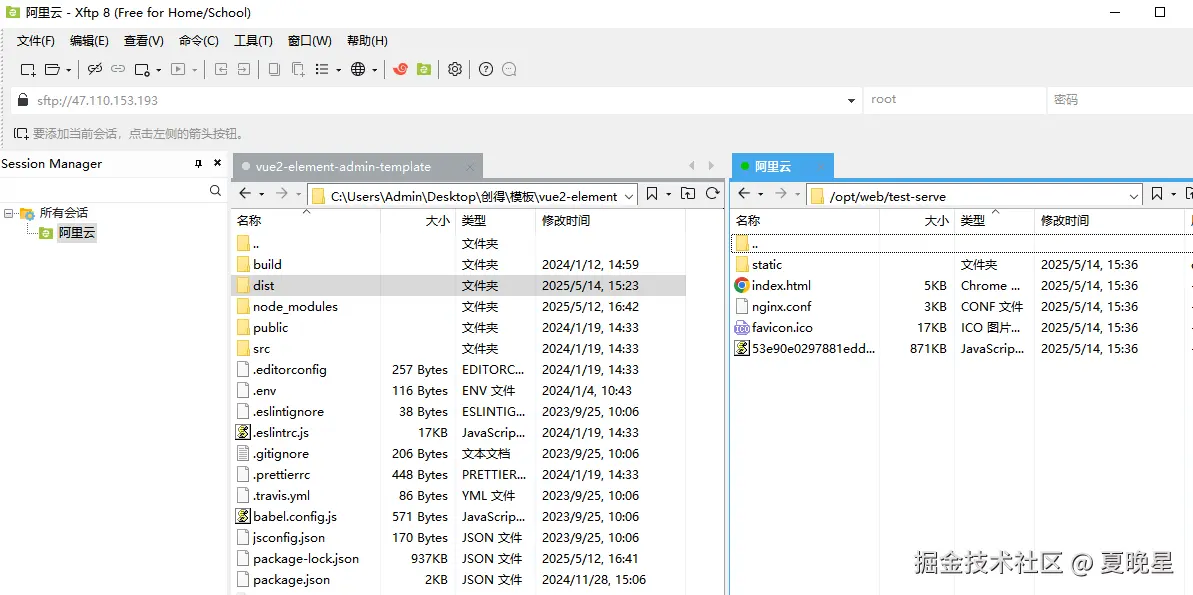Image resolution: width=1193 pixels, height=595 pixels.
Task: Click the local pane up-folder icon
Action: click(x=688, y=194)
